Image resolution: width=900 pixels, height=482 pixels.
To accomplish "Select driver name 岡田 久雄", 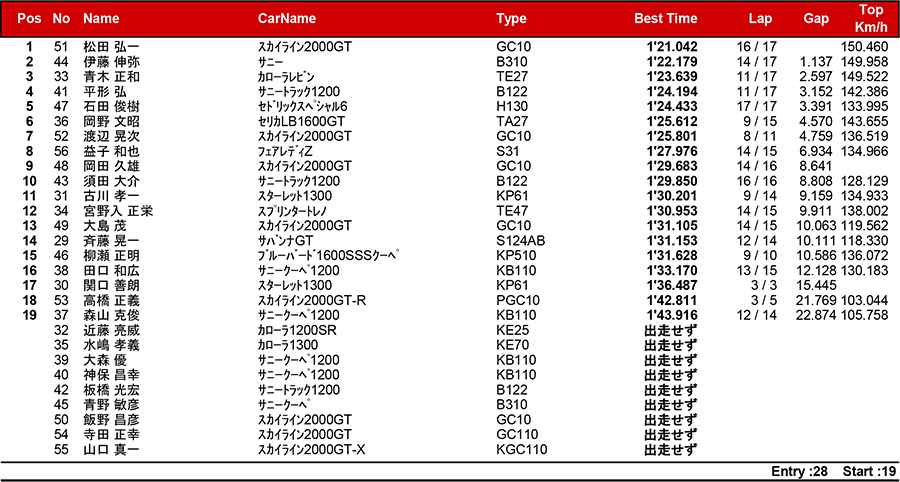I will [111, 166].
